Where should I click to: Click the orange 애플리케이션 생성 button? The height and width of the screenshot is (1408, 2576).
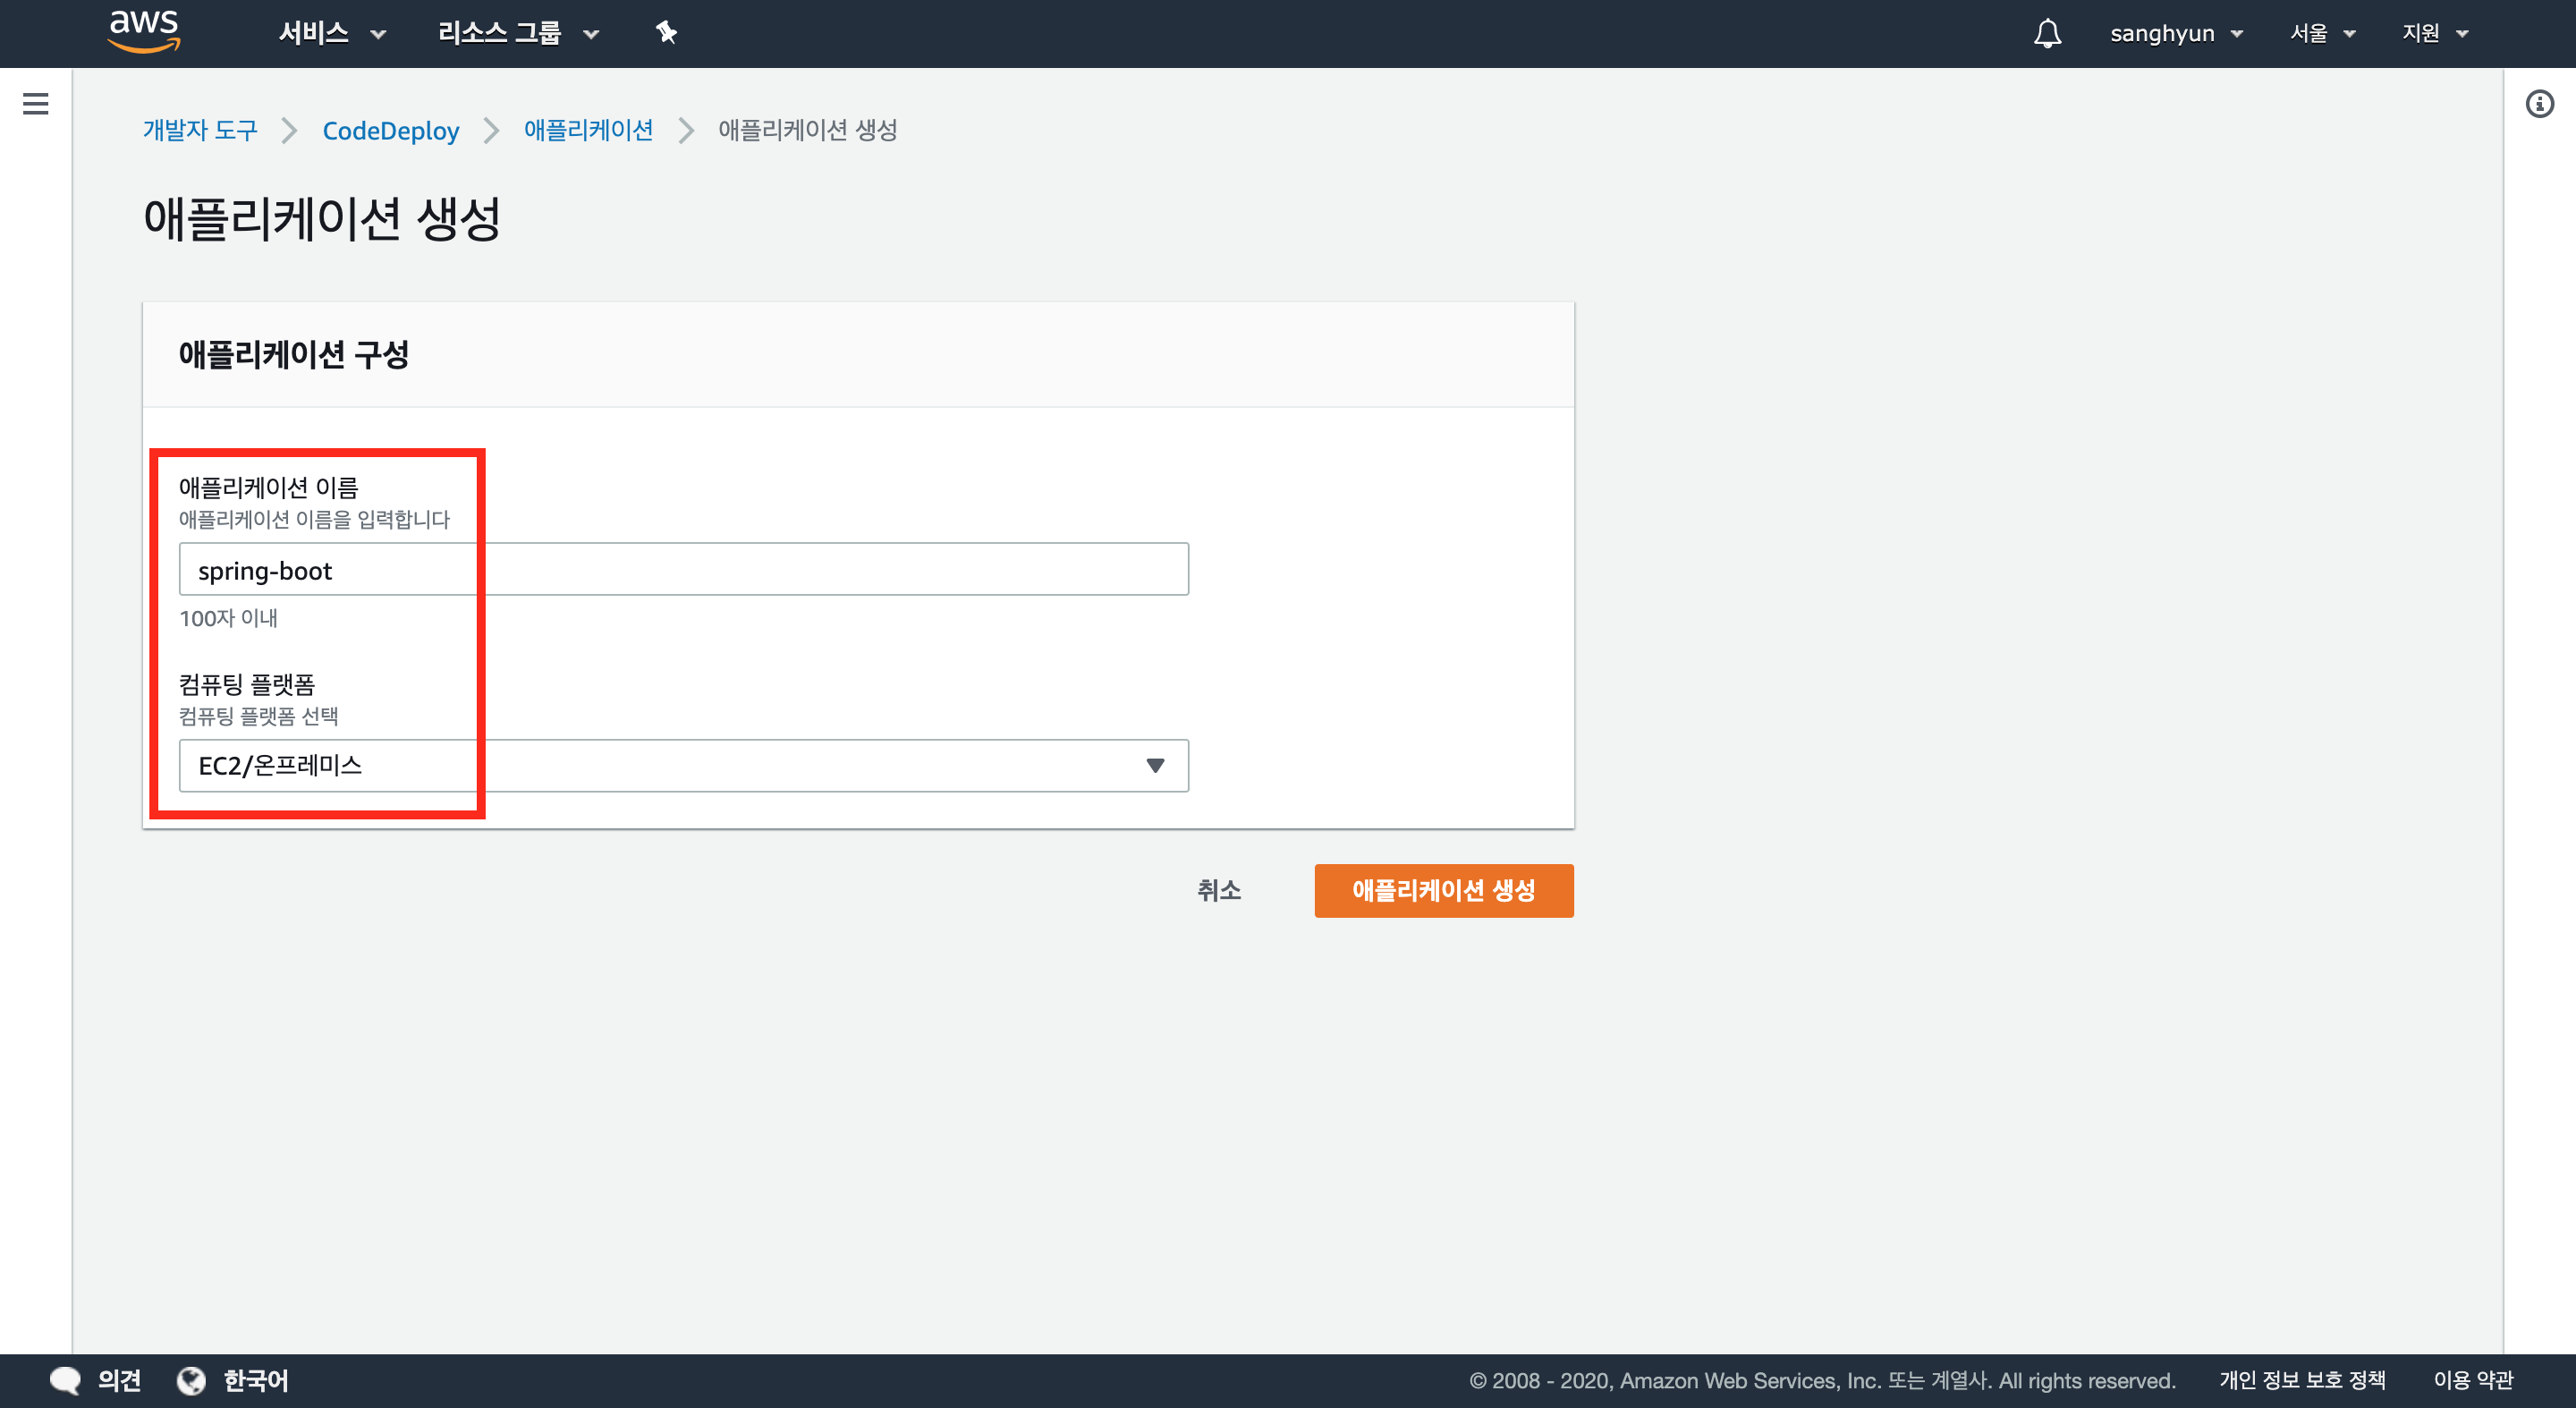tap(1443, 890)
